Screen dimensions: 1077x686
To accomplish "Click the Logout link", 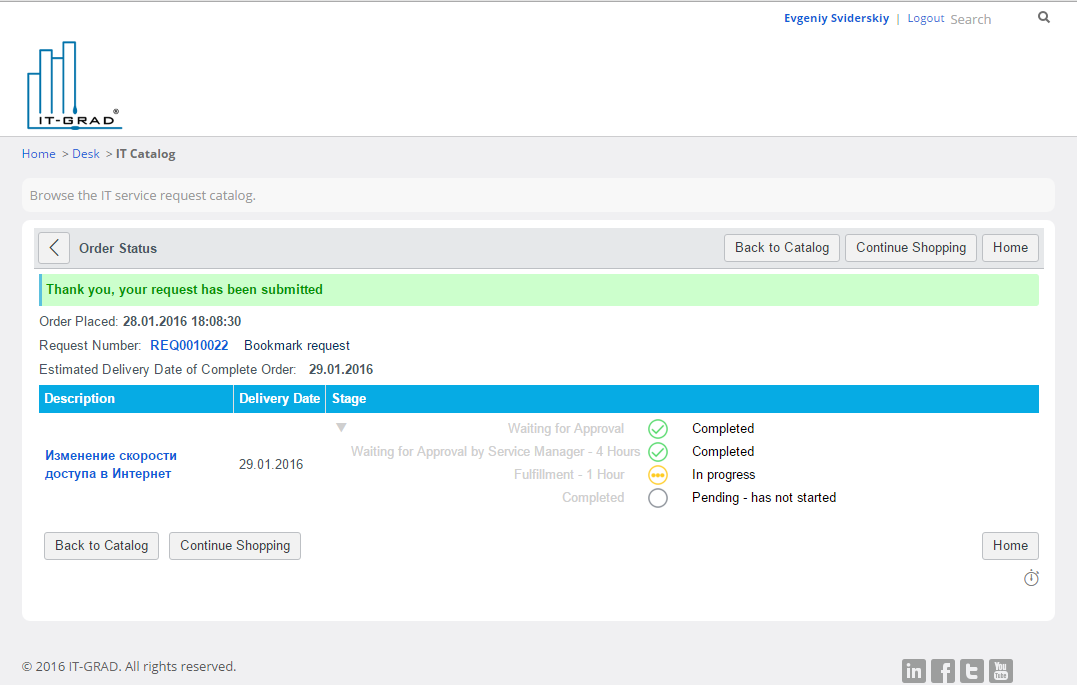I will point(925,18).
